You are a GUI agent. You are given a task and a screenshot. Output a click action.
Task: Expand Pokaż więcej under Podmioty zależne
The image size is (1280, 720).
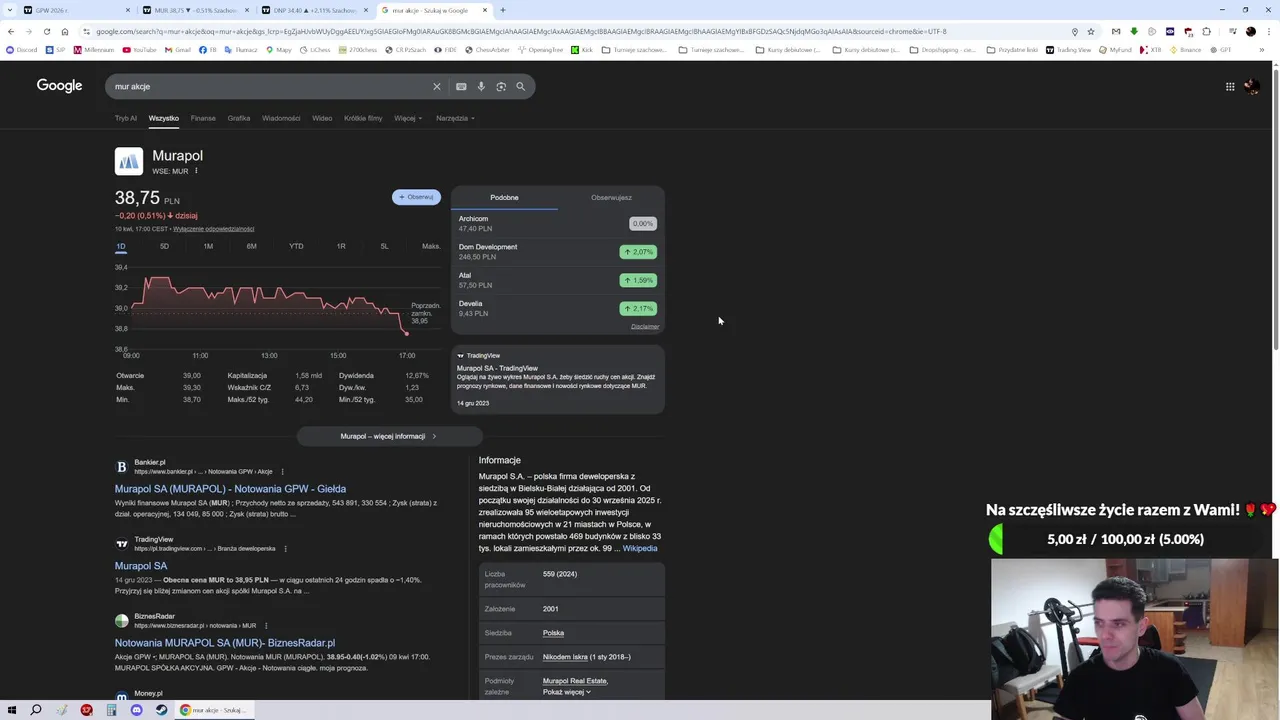click(567, 692)
